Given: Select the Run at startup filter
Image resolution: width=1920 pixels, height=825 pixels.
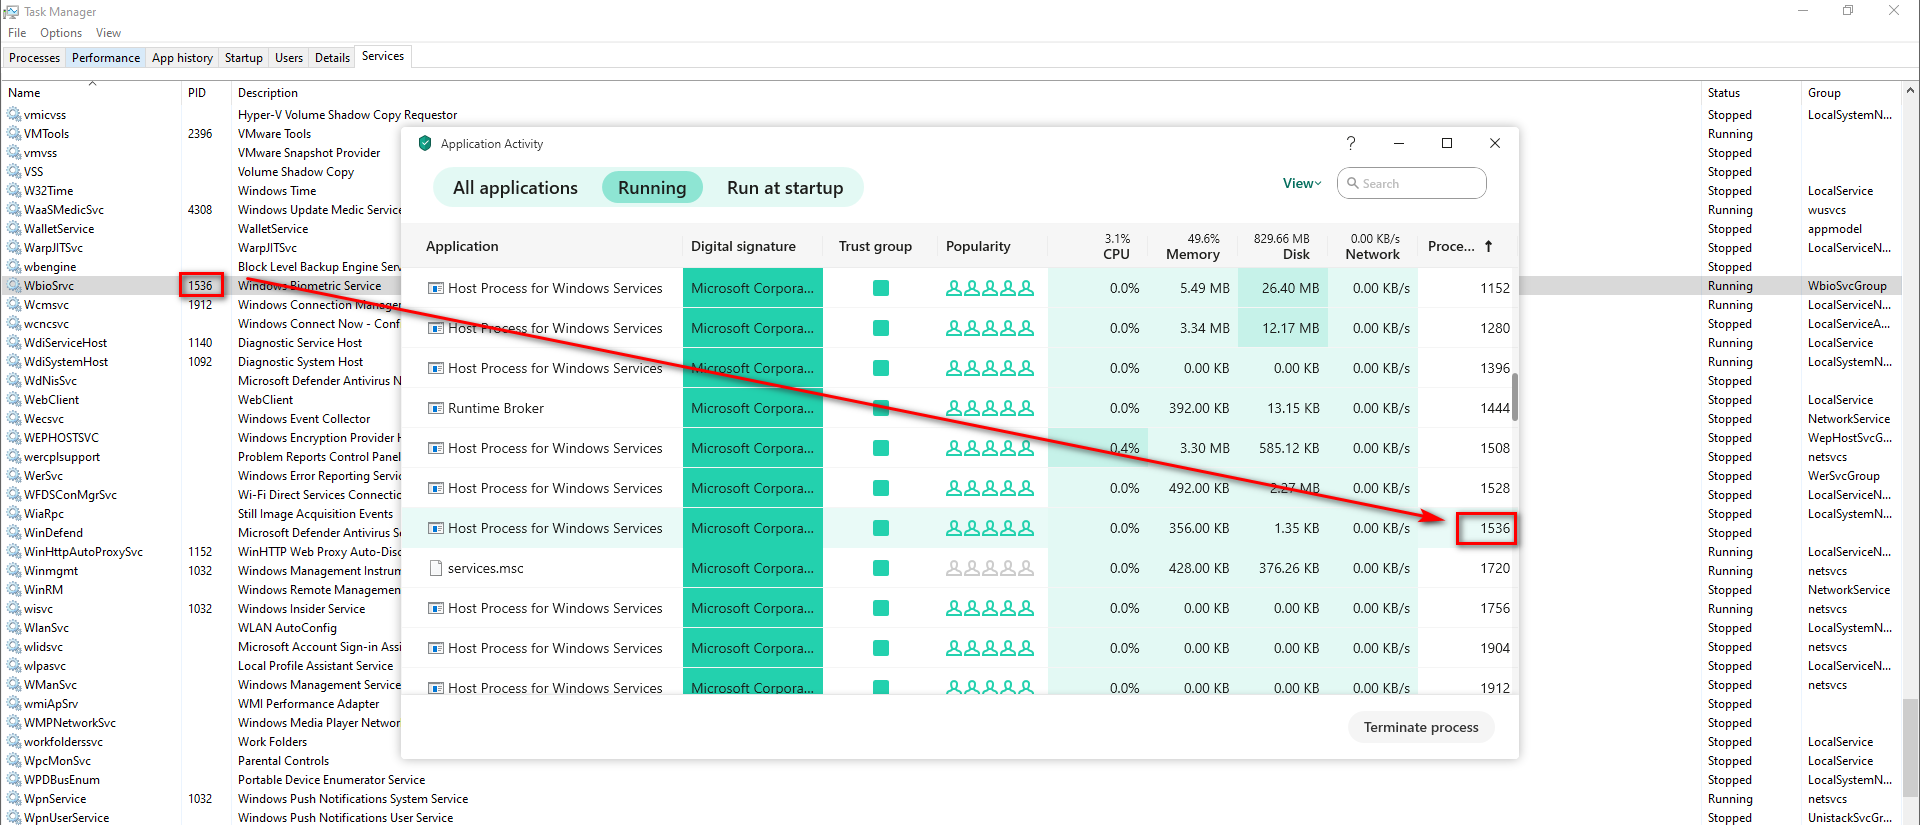Looking at the screenshot, I should [x=785, y=188].
